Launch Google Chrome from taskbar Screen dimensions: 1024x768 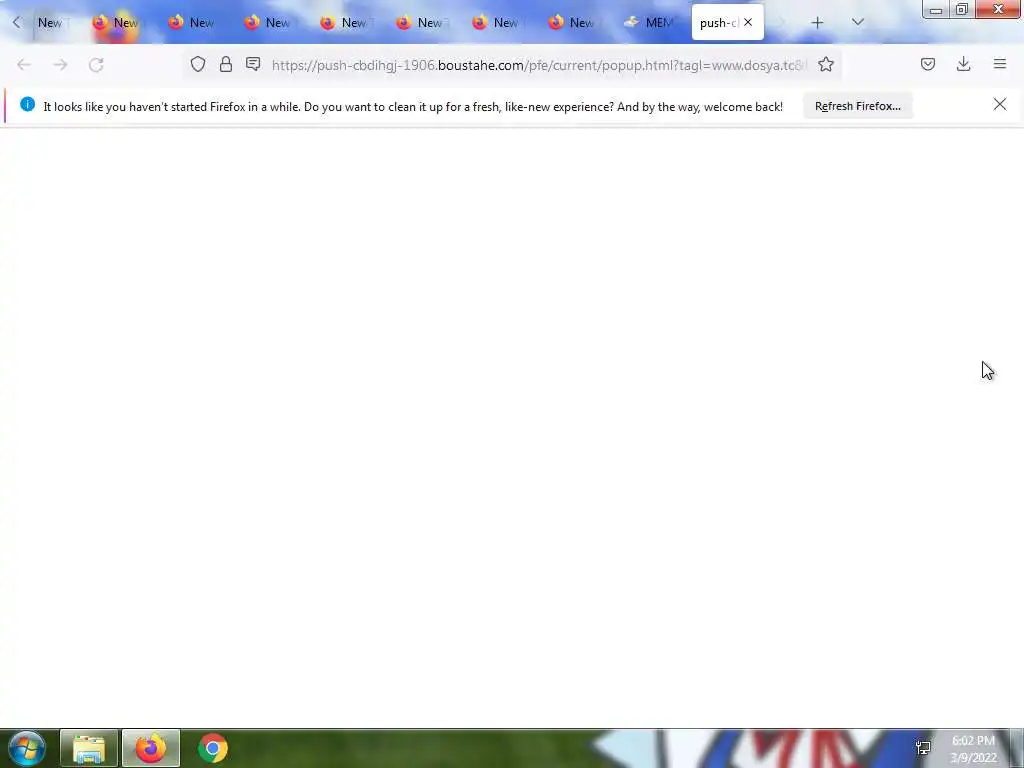[212, 748]
